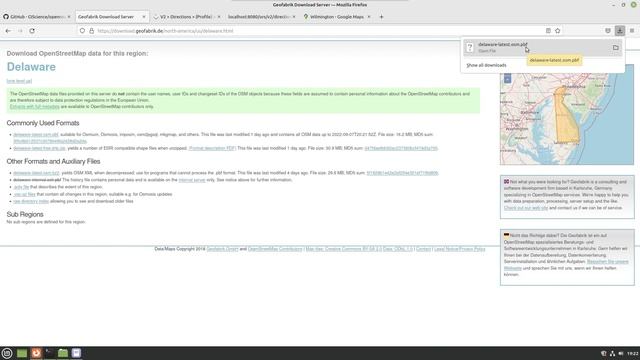Open the file manager in the taskbar
The width and height of the screenshot is (640, 360).
coord(63,353)
